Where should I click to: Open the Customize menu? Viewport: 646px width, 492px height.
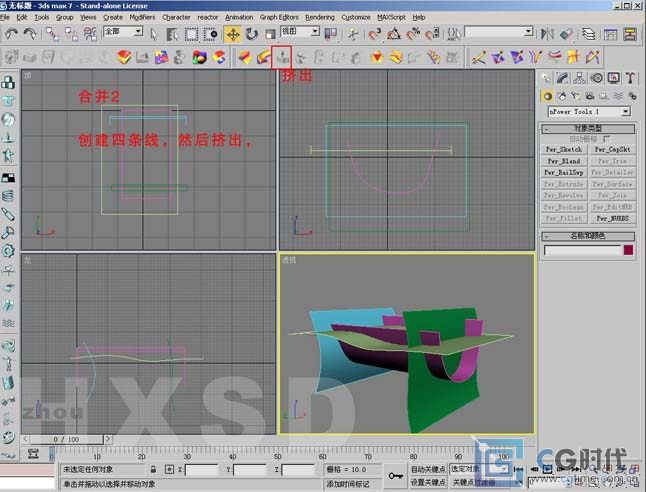point(356,17)
